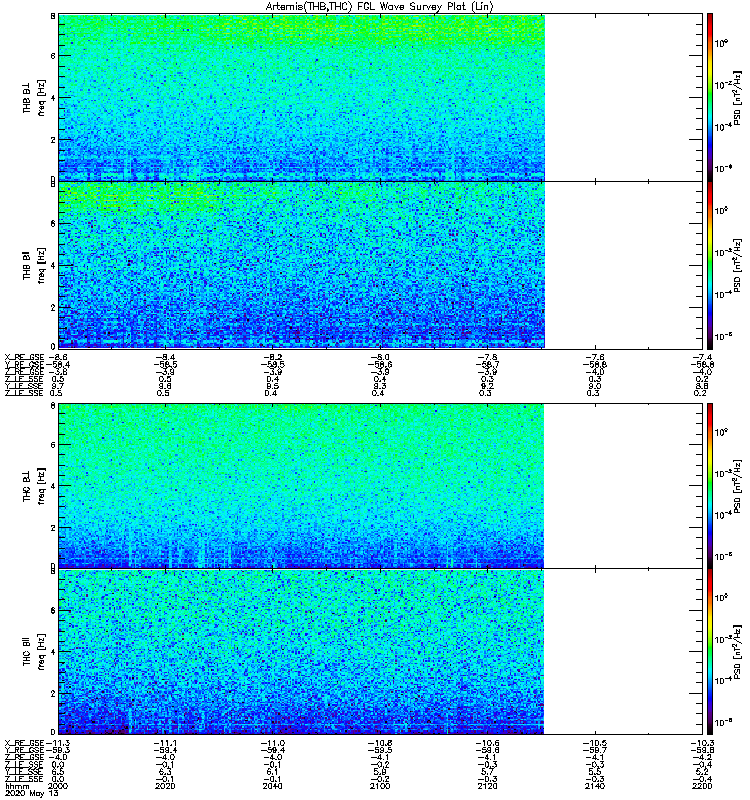This screenshot has width=750, height=800.
Task: Click the '2100' time tick label
Action: [x=380, y=786]
